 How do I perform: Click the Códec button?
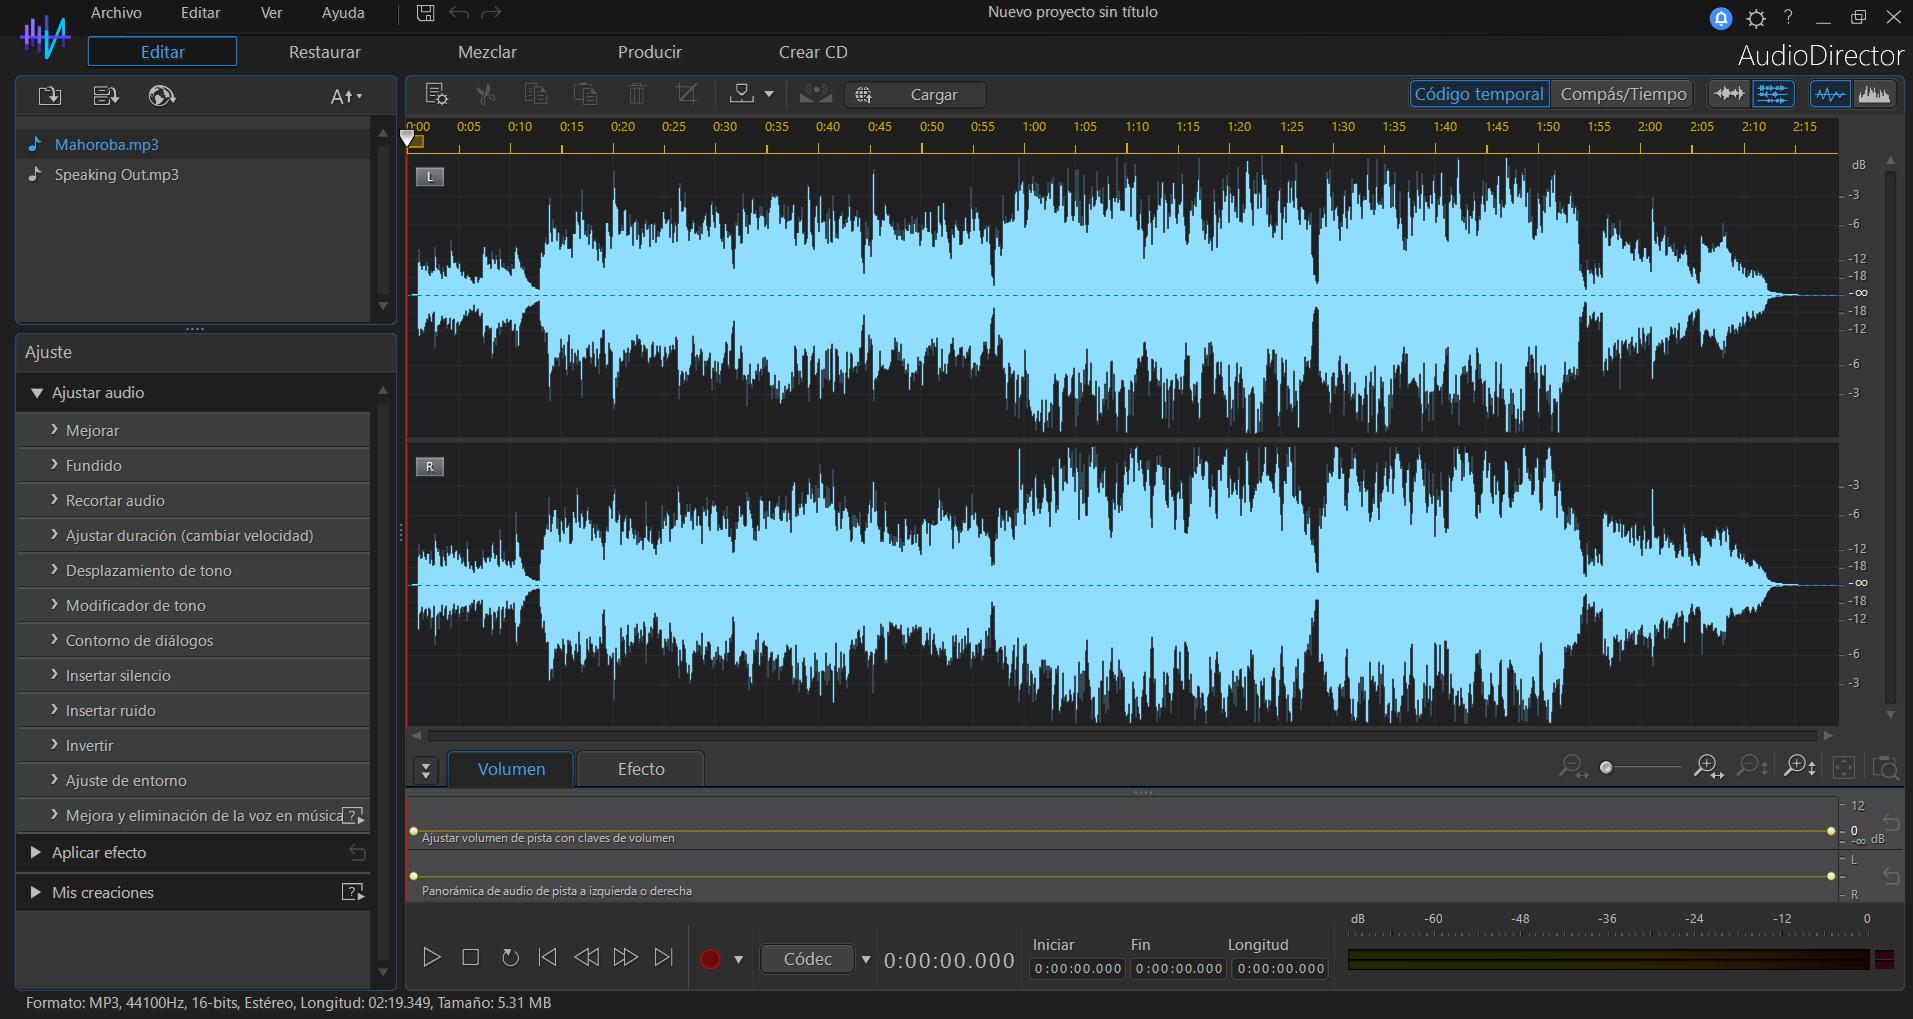click(x=808, y=959)
